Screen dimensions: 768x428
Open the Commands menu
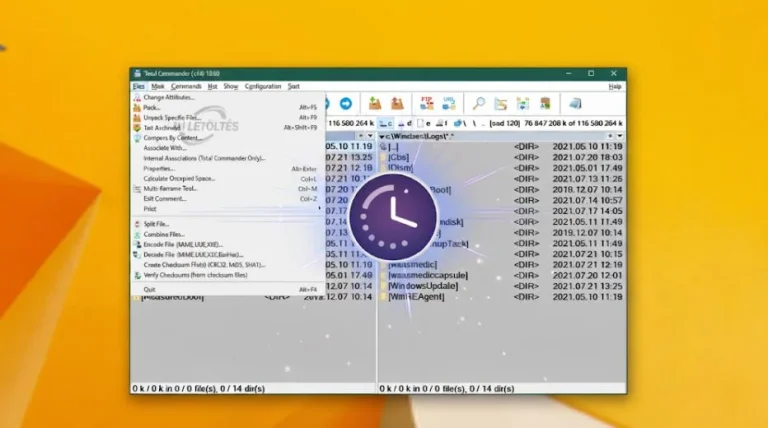pyautogui.click(x=186, y=86)
